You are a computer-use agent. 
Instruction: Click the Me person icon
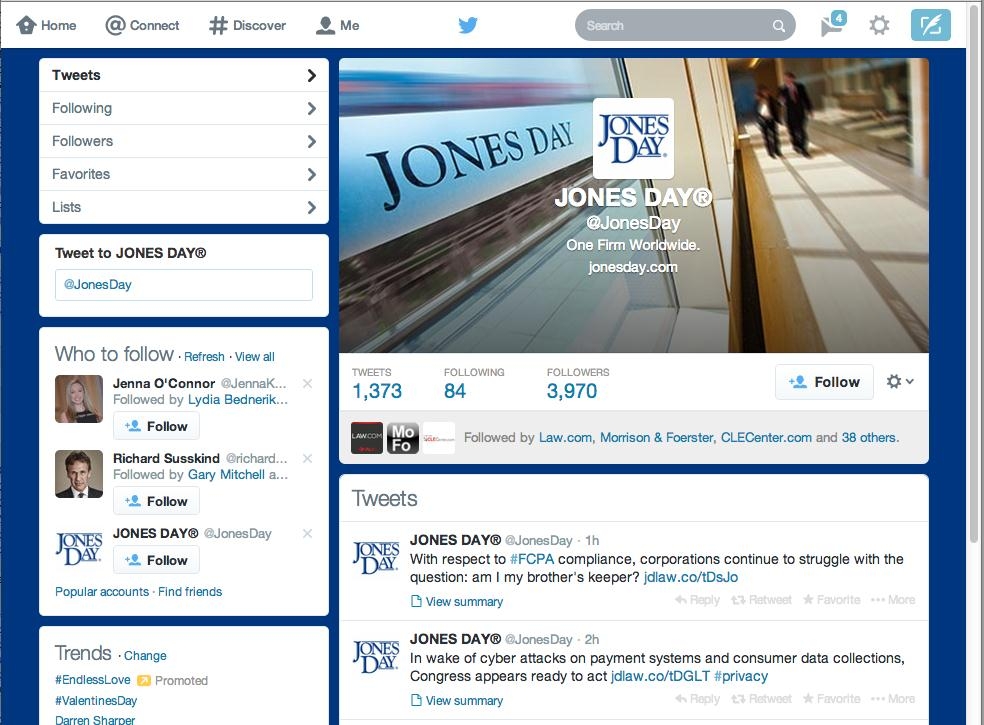(x=325, y=25)
